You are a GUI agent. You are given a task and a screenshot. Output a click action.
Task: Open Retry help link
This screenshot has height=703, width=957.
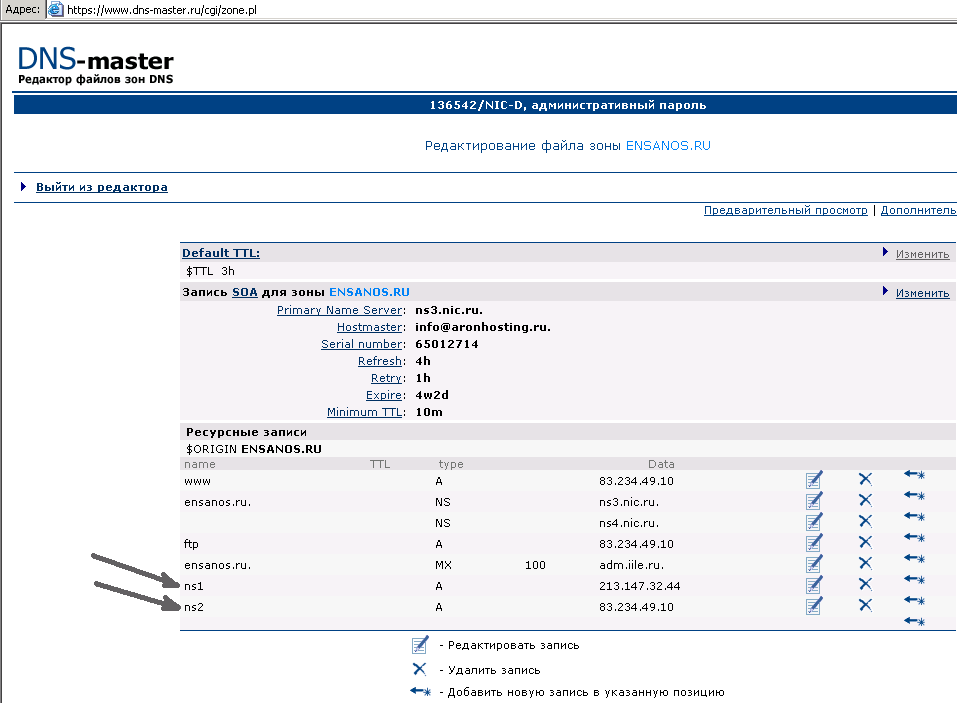(x=386, y=378)
